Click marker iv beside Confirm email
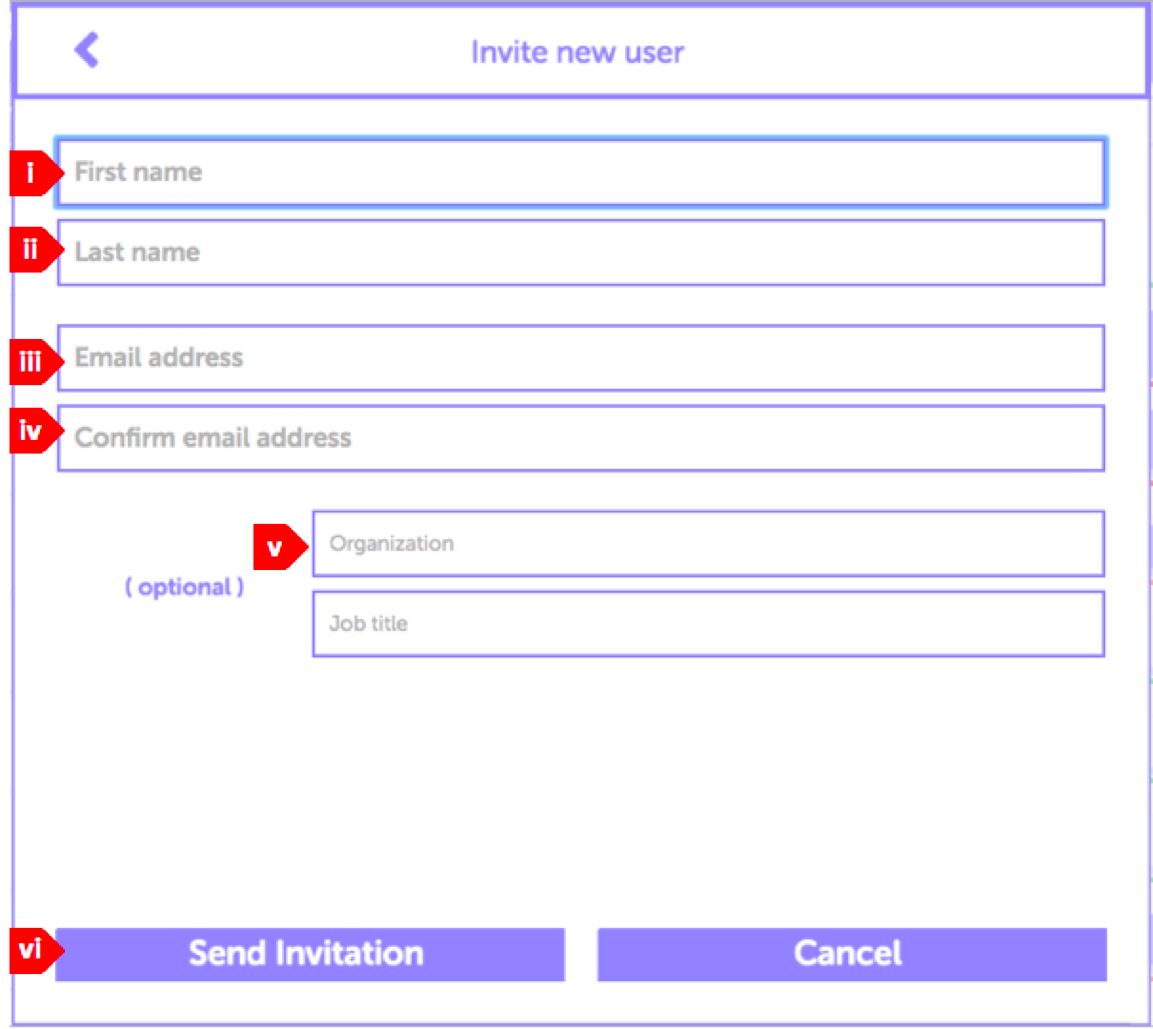This screenshot has height=1029, width=1153. click(28, 430)
